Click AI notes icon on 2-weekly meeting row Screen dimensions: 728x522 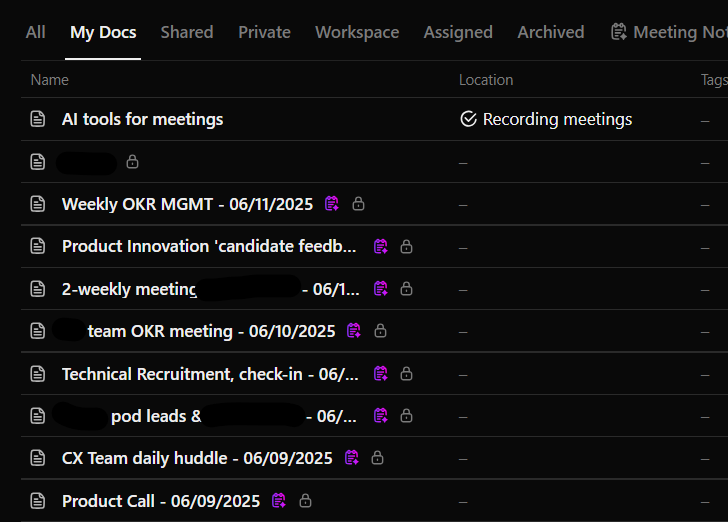point(381,288)
